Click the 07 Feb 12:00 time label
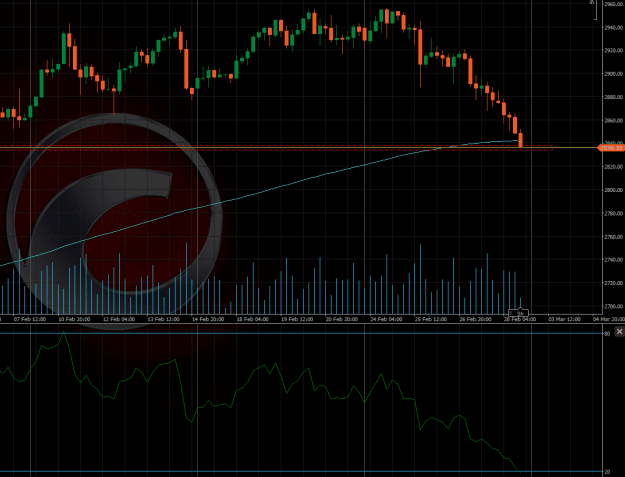This screenshot has width=625, height=477. click(x=29, y=319)
